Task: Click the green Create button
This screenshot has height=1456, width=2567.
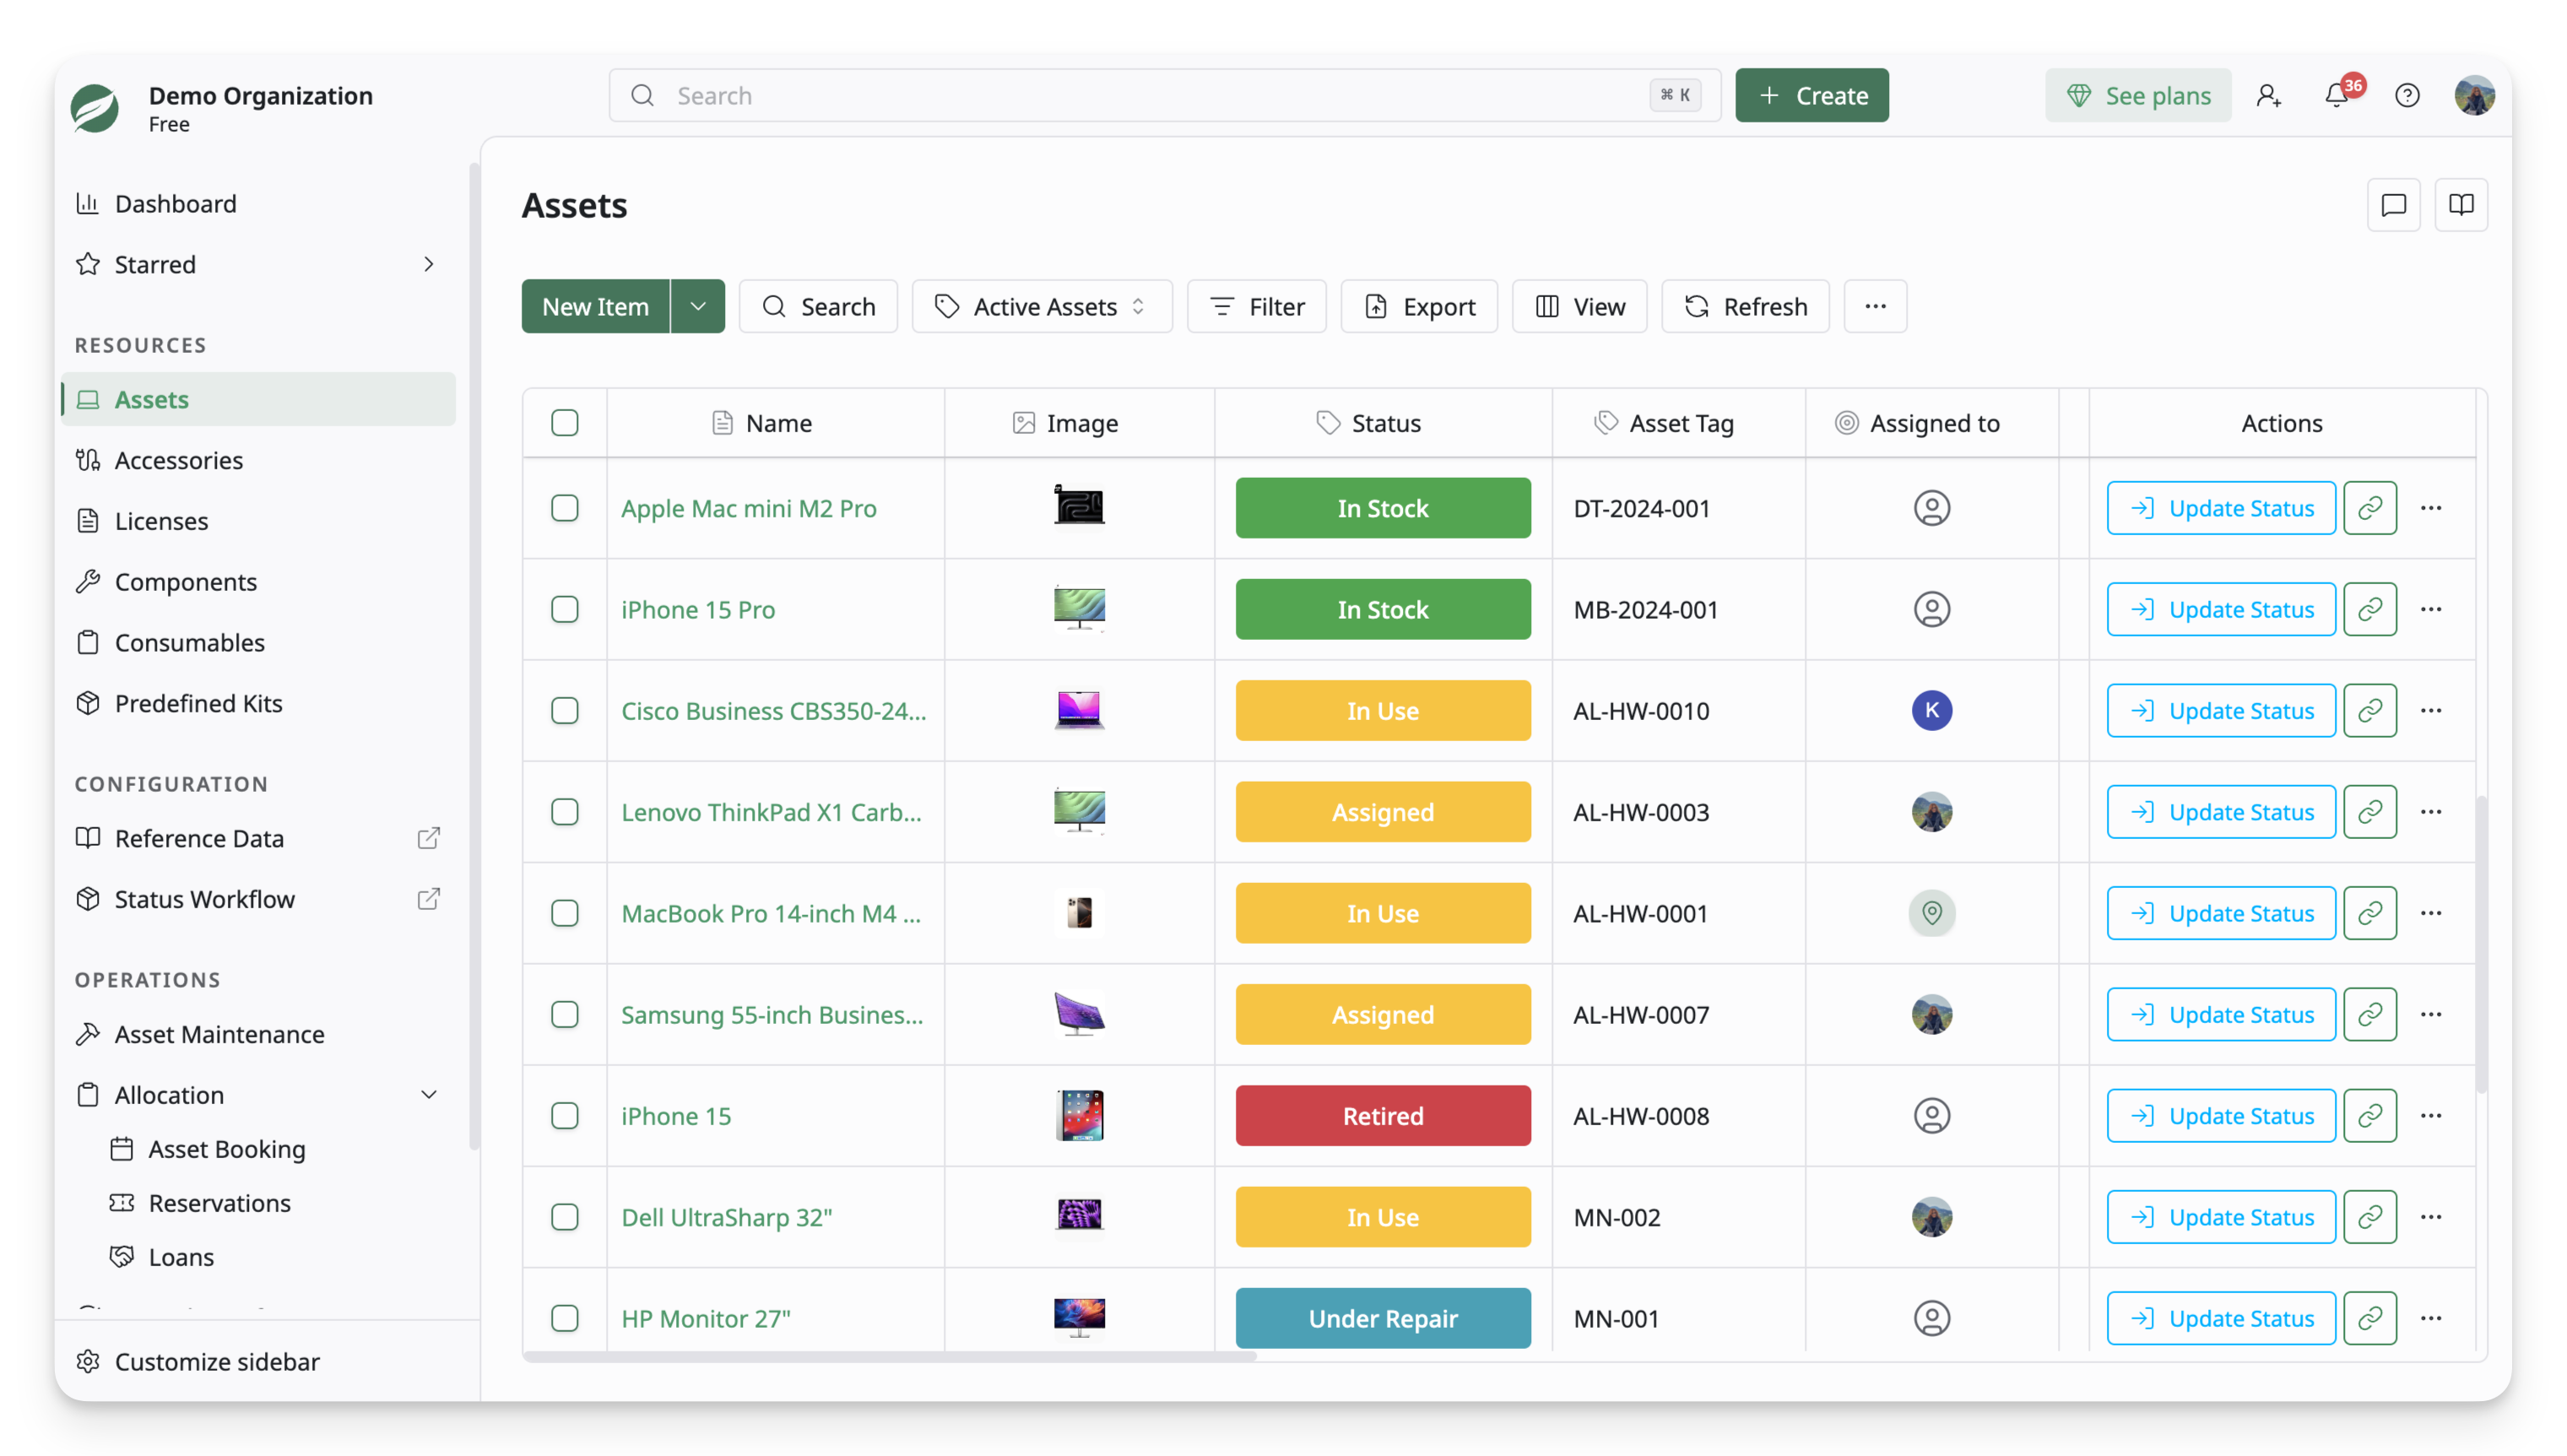Action: pyautogui.click(x=1811, y=95)
